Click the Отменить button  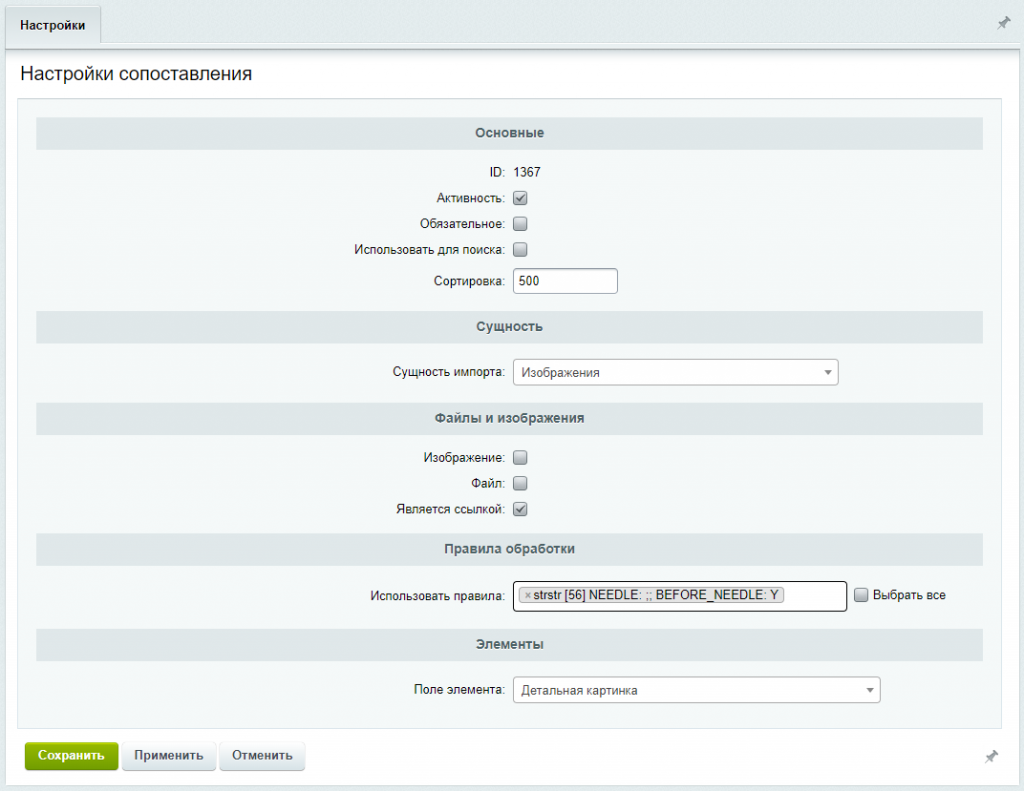[262, 756]
